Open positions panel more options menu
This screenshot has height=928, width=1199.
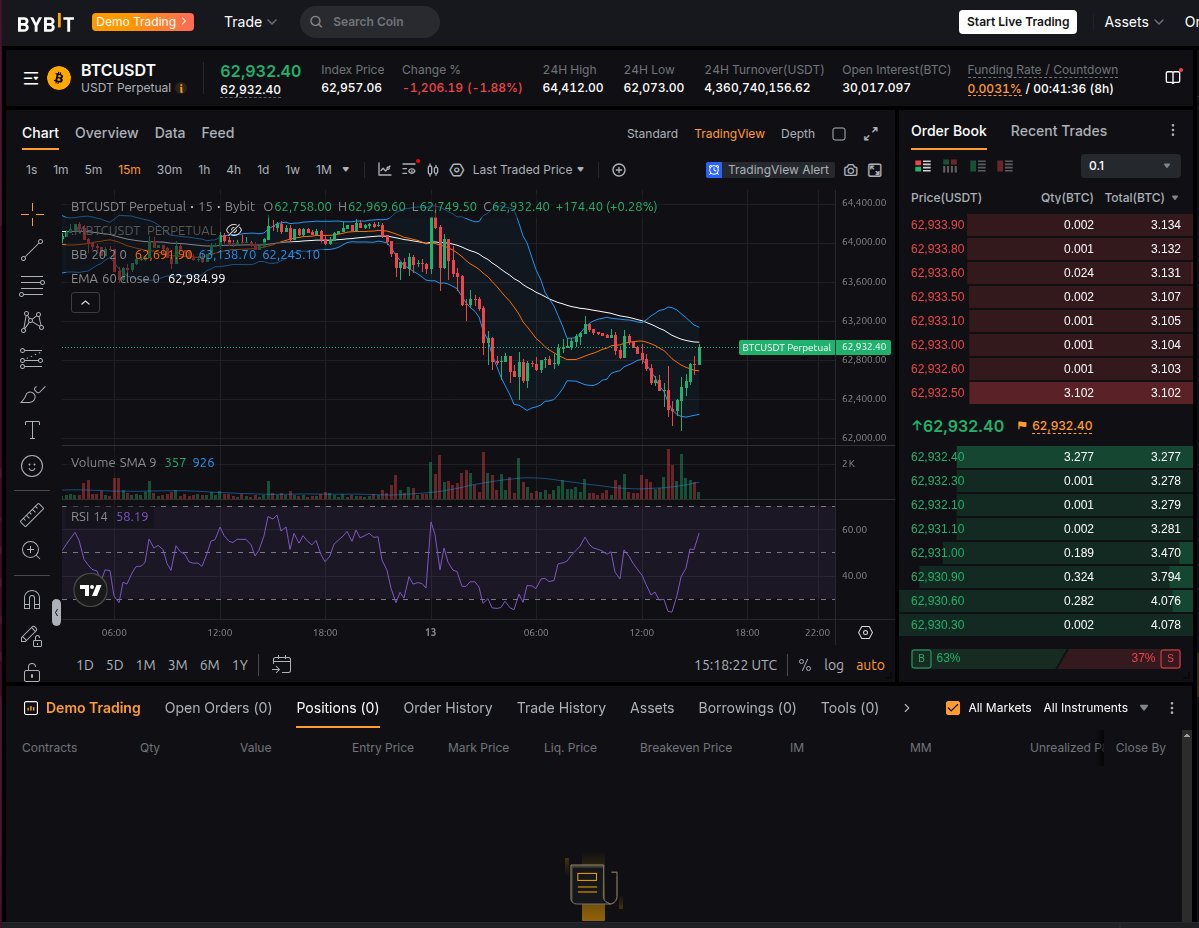tap(1171, 708)
